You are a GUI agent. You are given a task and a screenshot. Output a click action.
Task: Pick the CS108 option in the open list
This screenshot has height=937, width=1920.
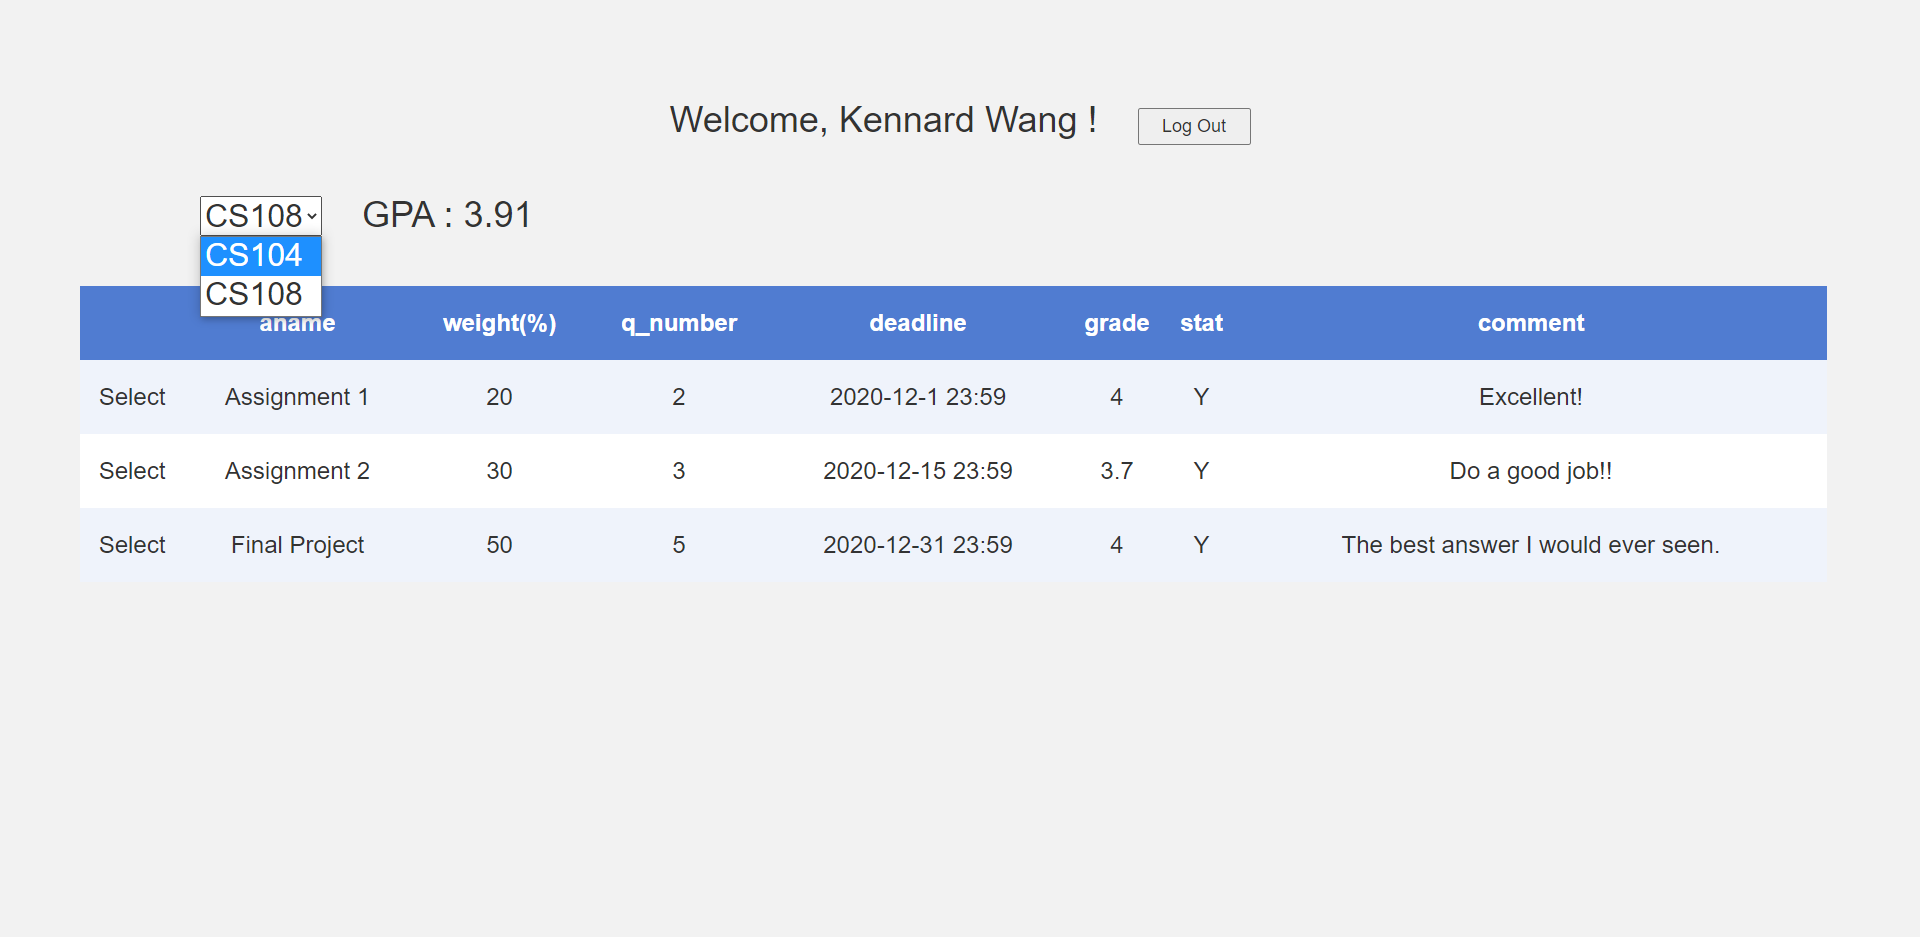click(x=260, y=295)
